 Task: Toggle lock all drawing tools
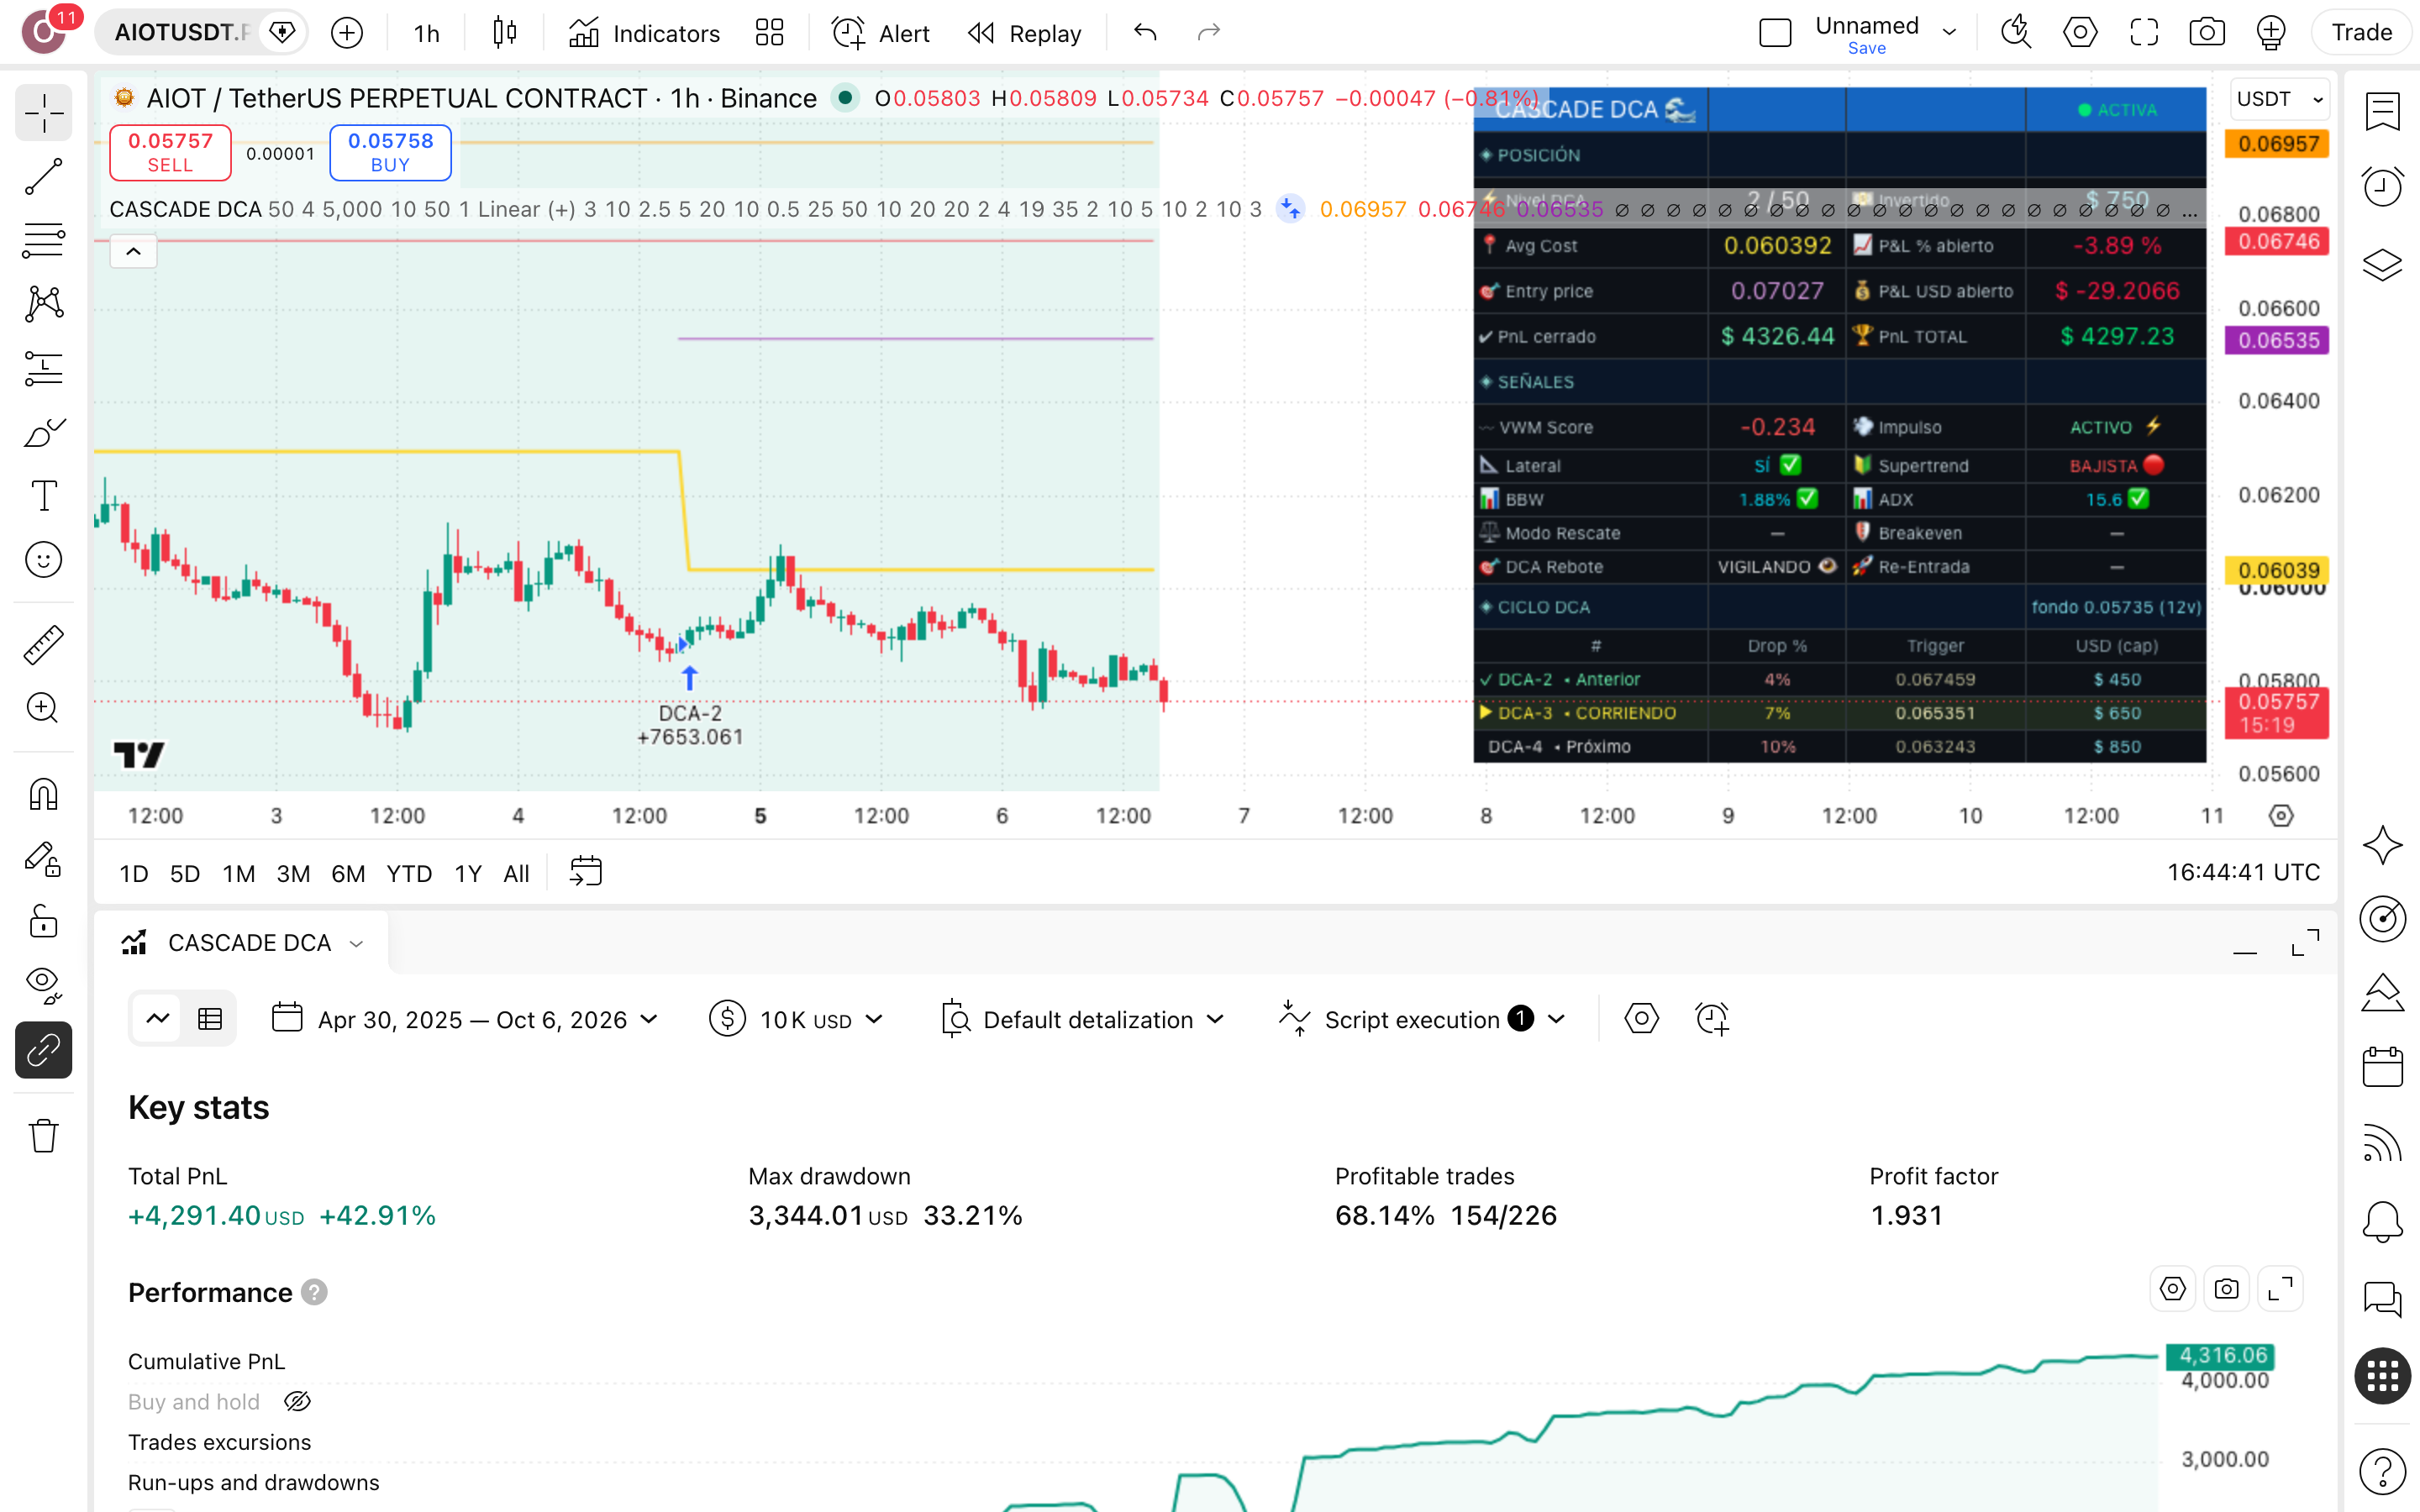[x=43, y=922]
